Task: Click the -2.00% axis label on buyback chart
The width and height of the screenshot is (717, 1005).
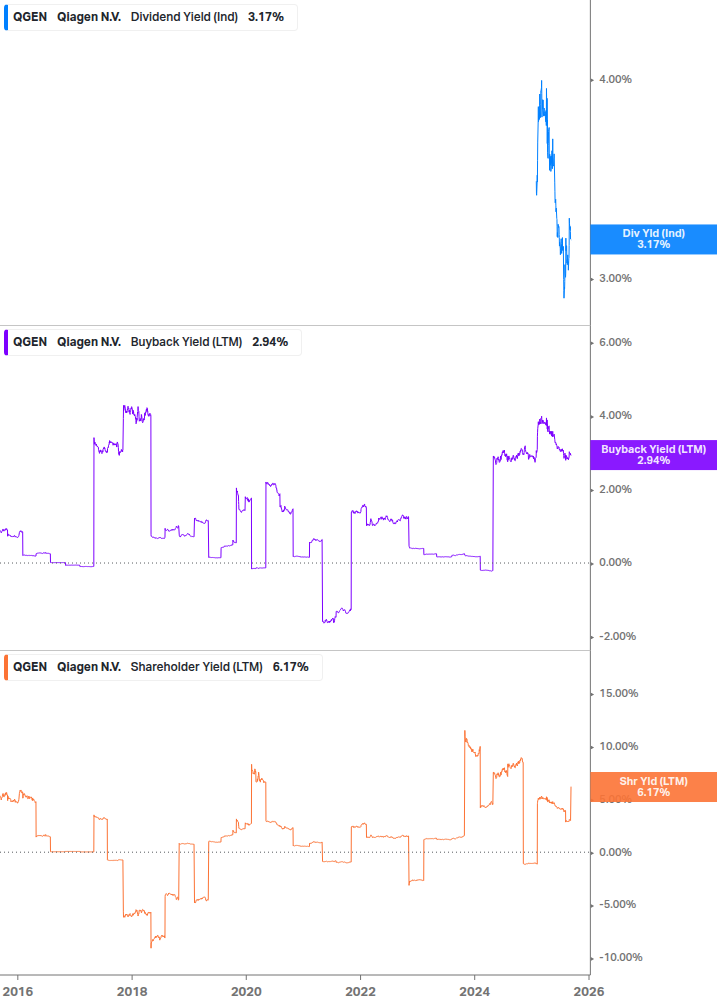Action: [617, 636]
